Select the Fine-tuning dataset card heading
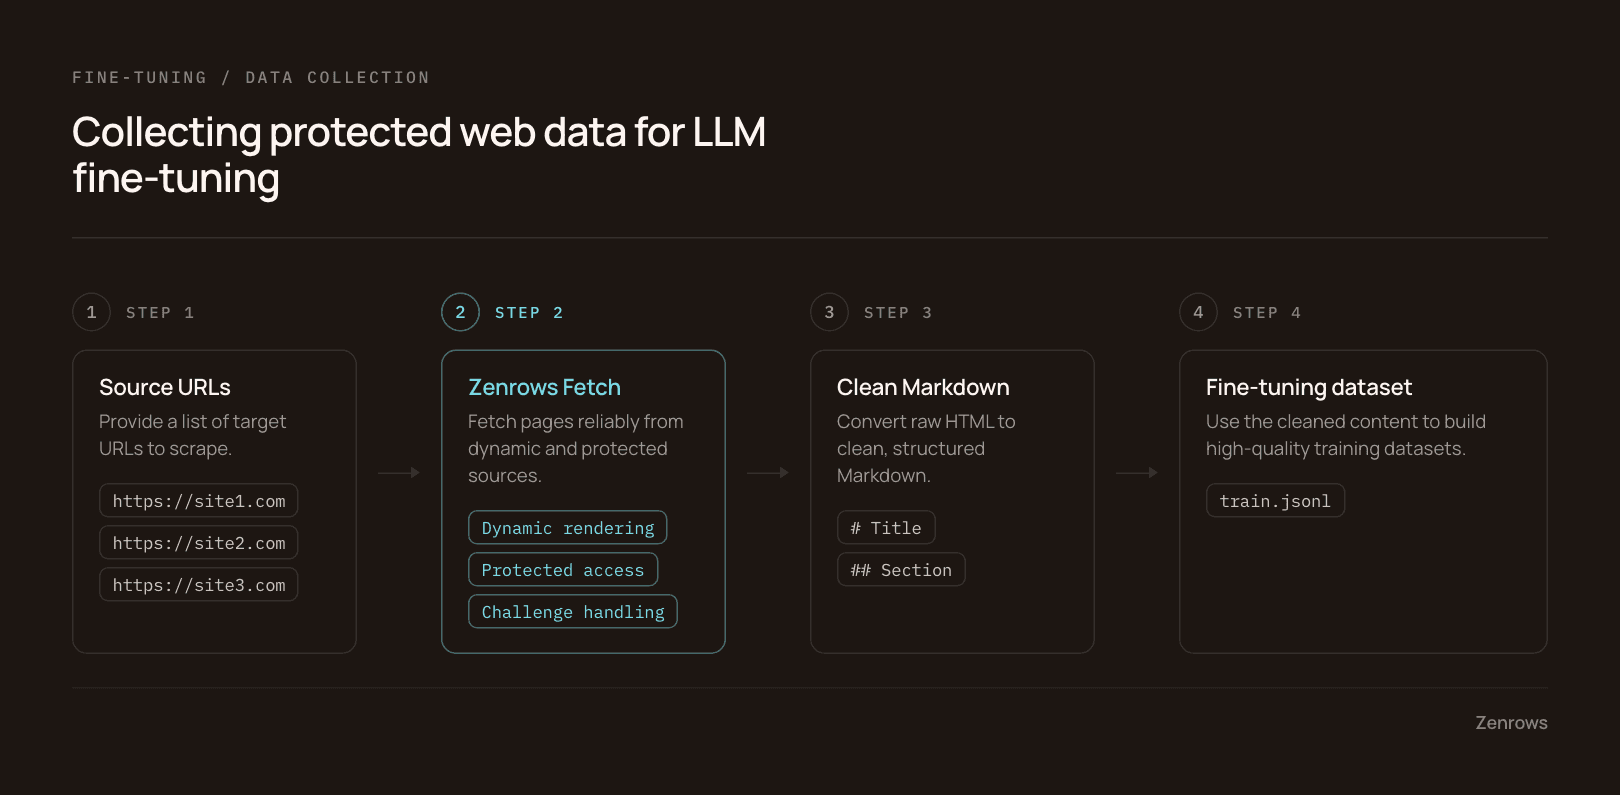1620x795 pixels. (x=1309, y=387)
